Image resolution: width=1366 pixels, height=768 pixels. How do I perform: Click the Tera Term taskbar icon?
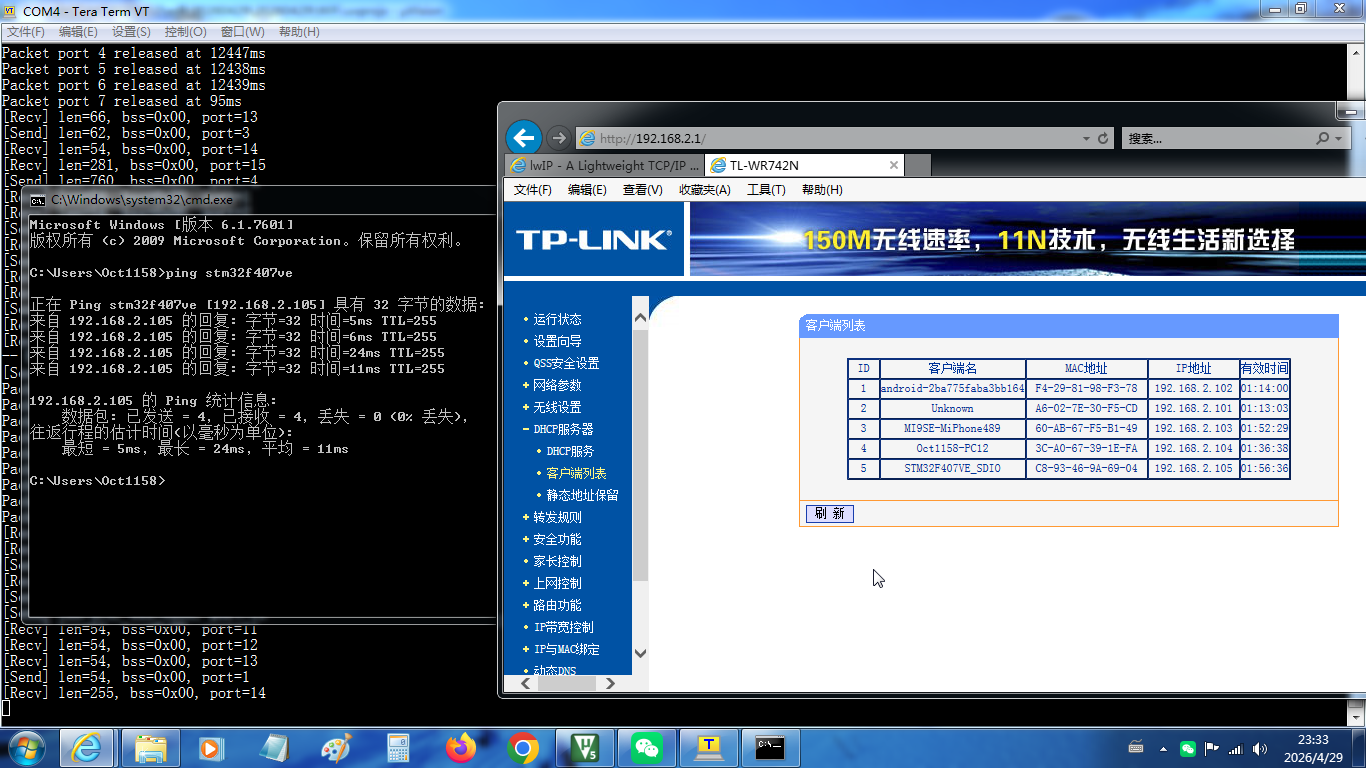coord(709,747)
